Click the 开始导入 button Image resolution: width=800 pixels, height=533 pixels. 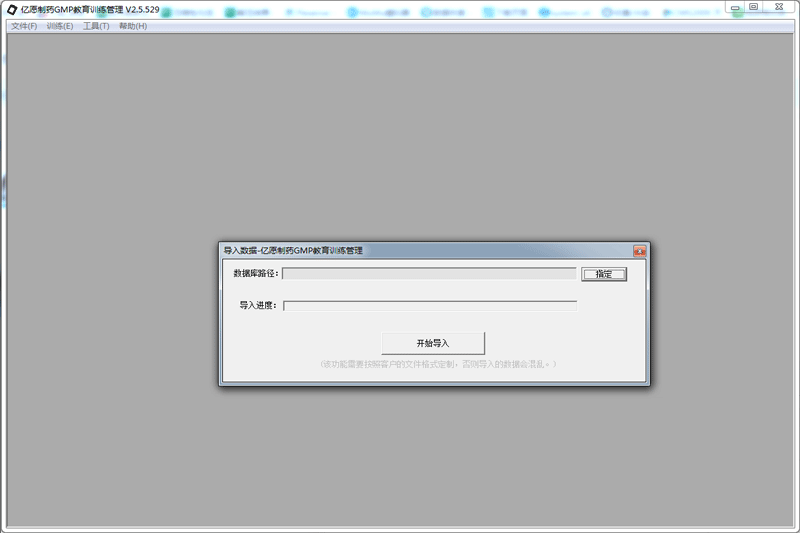(433, 343)
